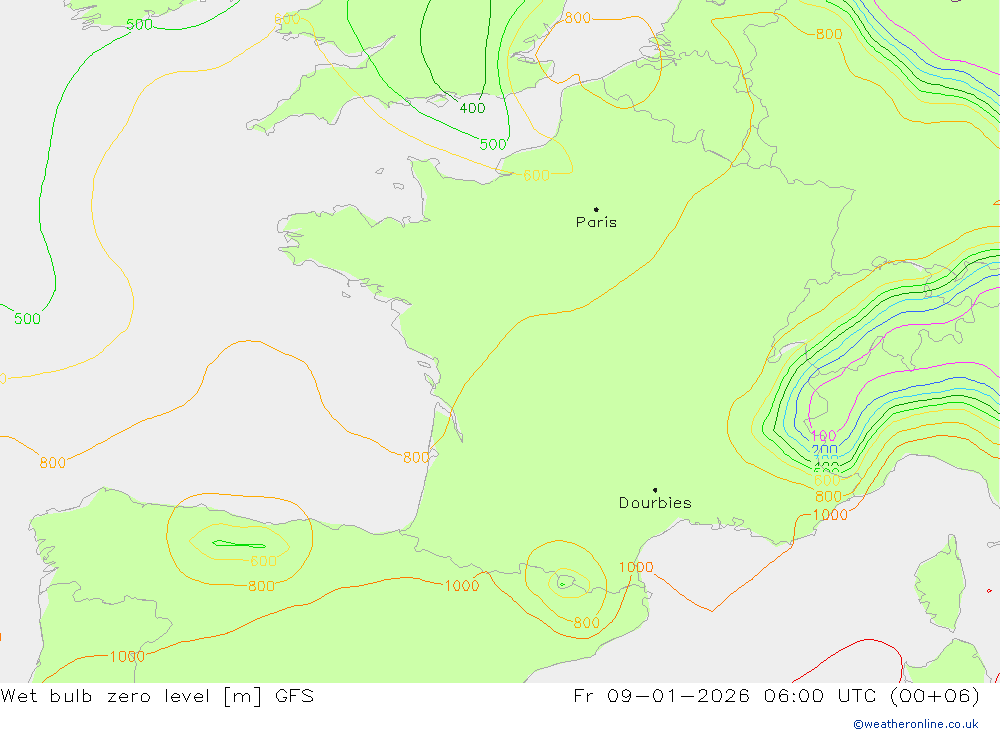The height and width of the screenshot is (733, 1000).
Task: Click the Paris city label
Action: pyautogui.click(x=596, y=222)
